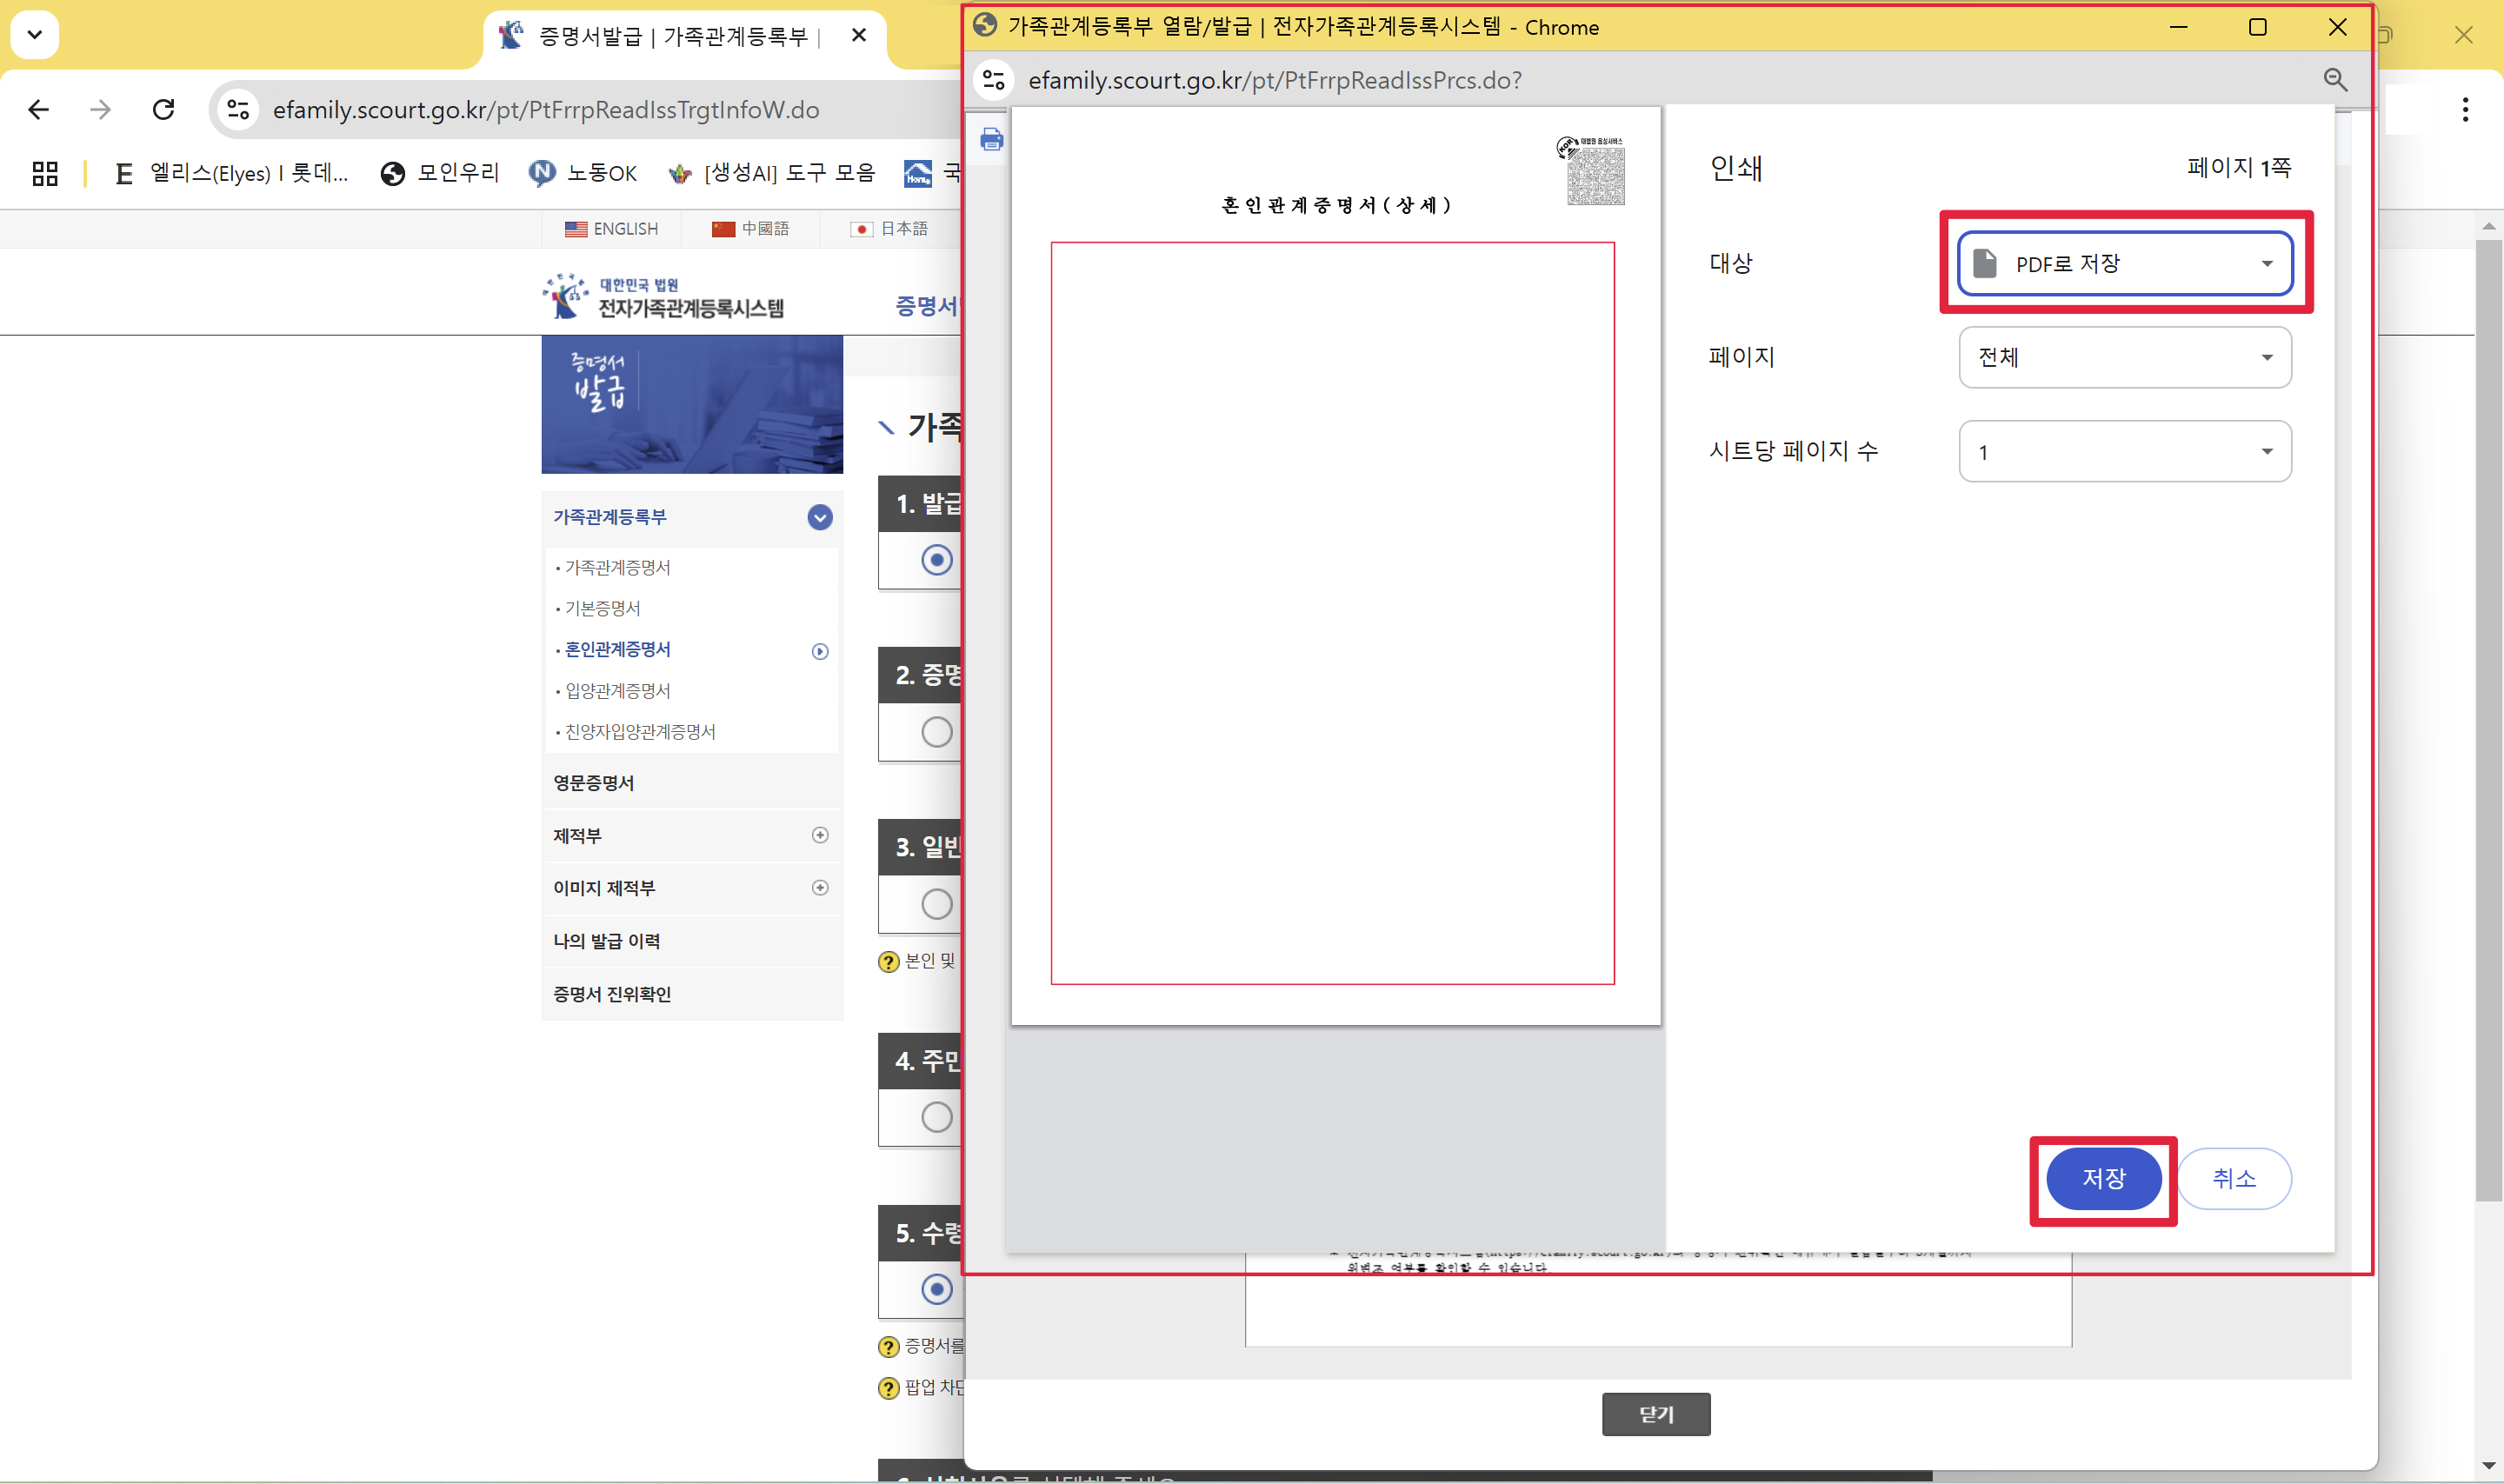The image size is (2504, 1484).
Task: Click the 취소 button in print dialog
Action: 2234,1179
